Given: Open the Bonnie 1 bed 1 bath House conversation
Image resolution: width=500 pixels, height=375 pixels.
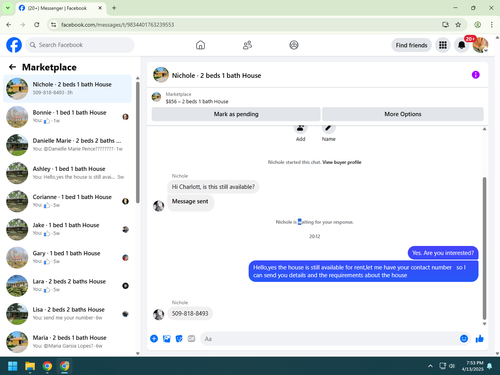Looking at the screenshot, I should click(67, 117).
